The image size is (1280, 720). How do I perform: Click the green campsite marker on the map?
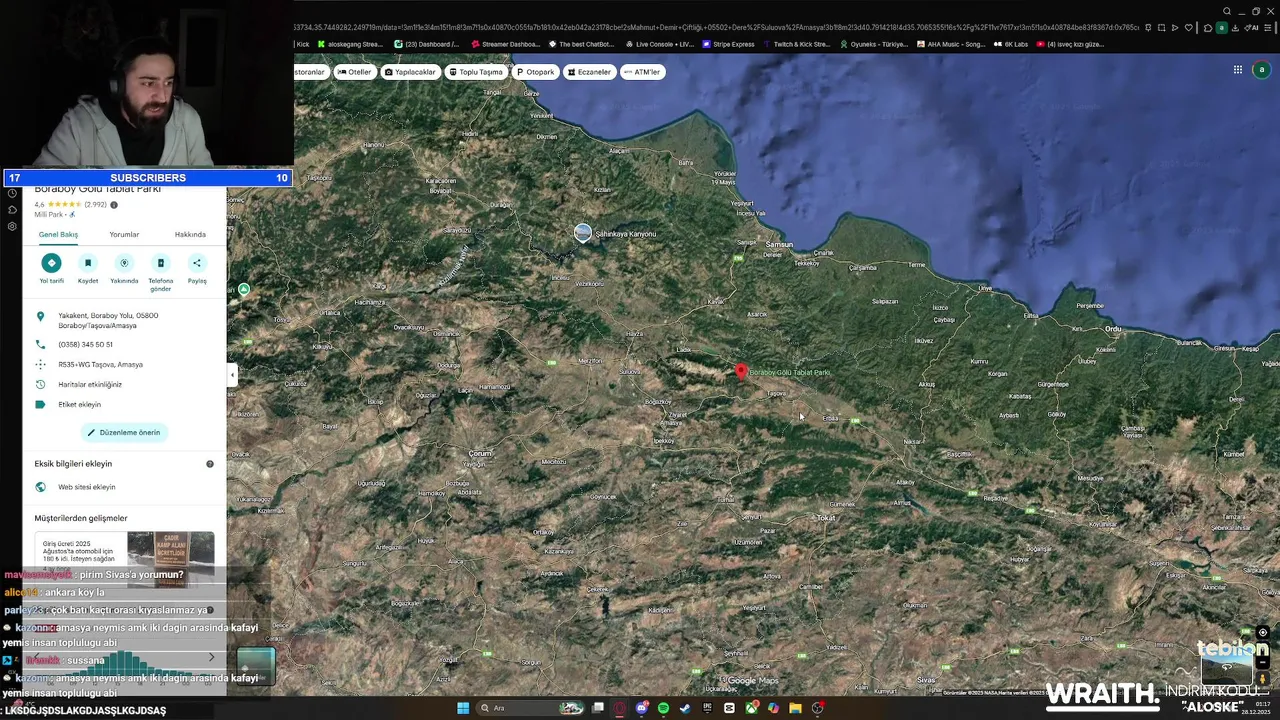click(243, 289)
